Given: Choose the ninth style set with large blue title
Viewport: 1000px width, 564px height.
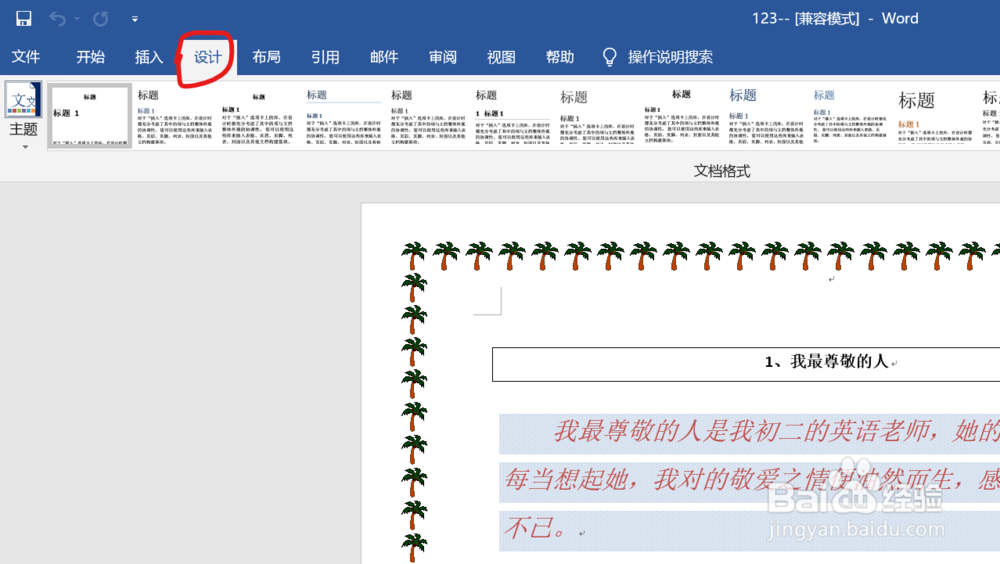Looking at the screenshot, I should click(766, 115).
